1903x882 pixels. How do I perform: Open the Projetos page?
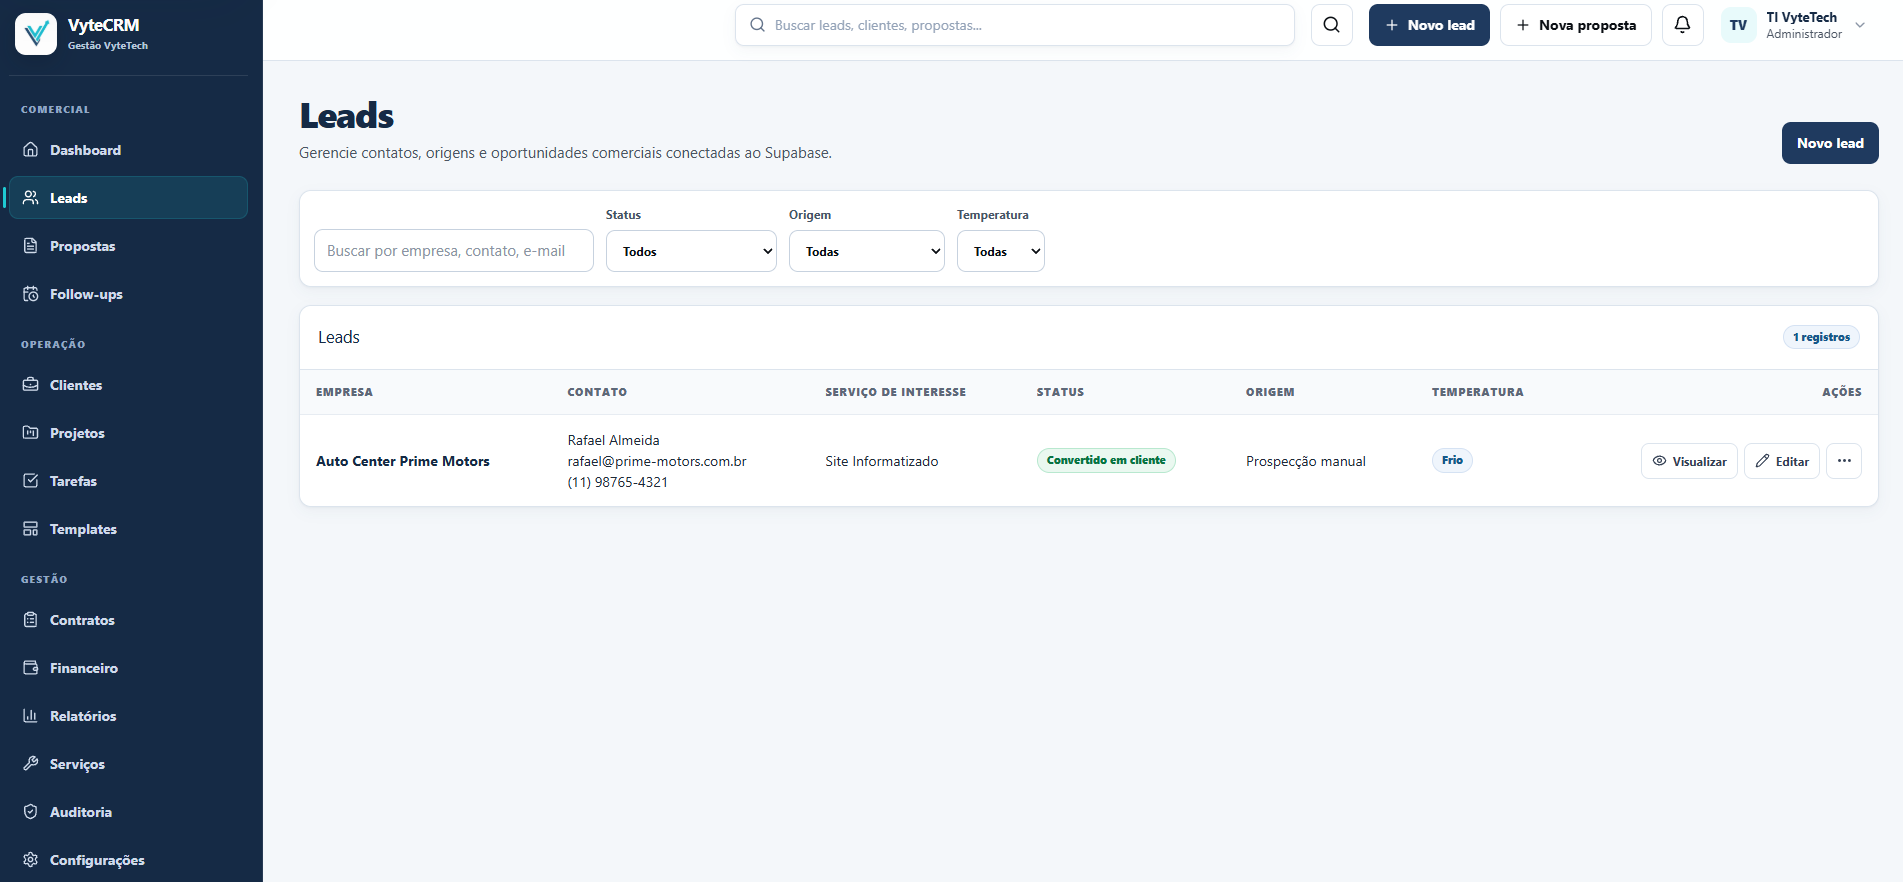128,433
